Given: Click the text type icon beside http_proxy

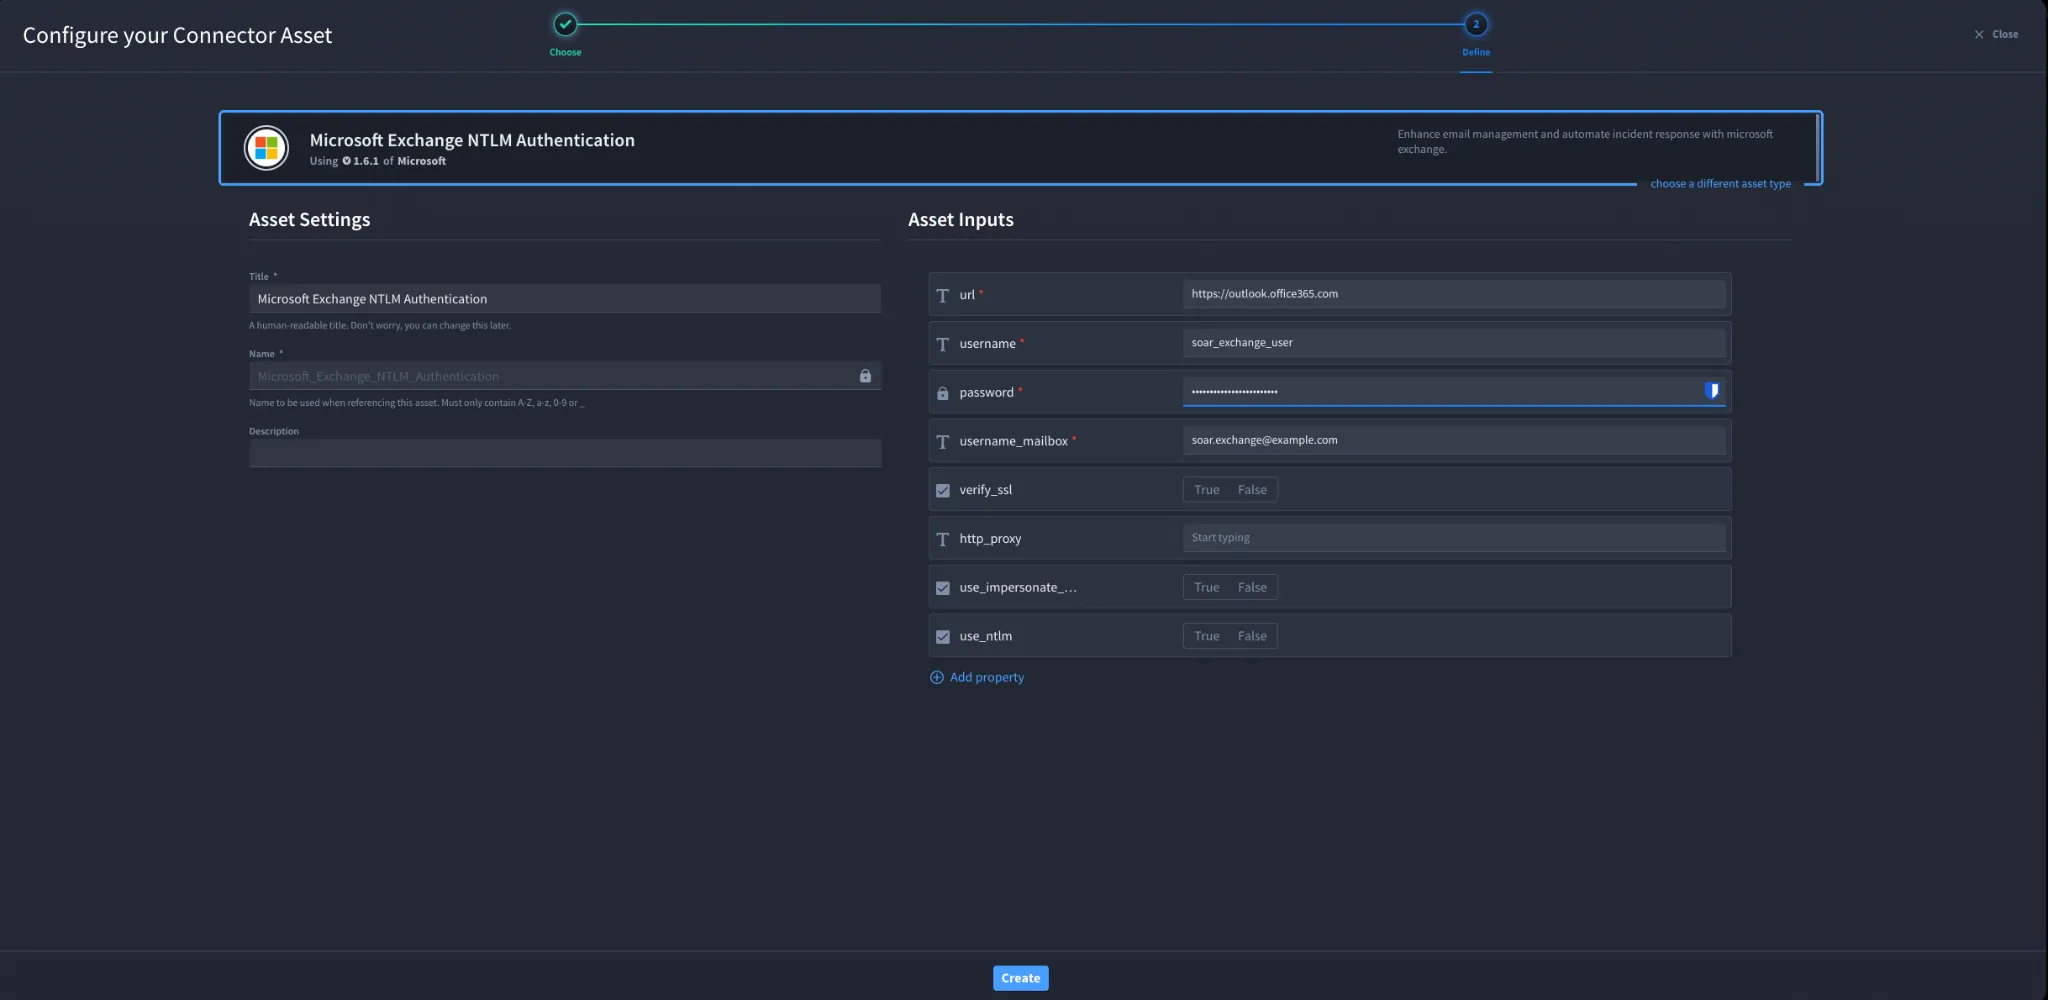Looking at the screenshot, I should click(x=942, y=539).
